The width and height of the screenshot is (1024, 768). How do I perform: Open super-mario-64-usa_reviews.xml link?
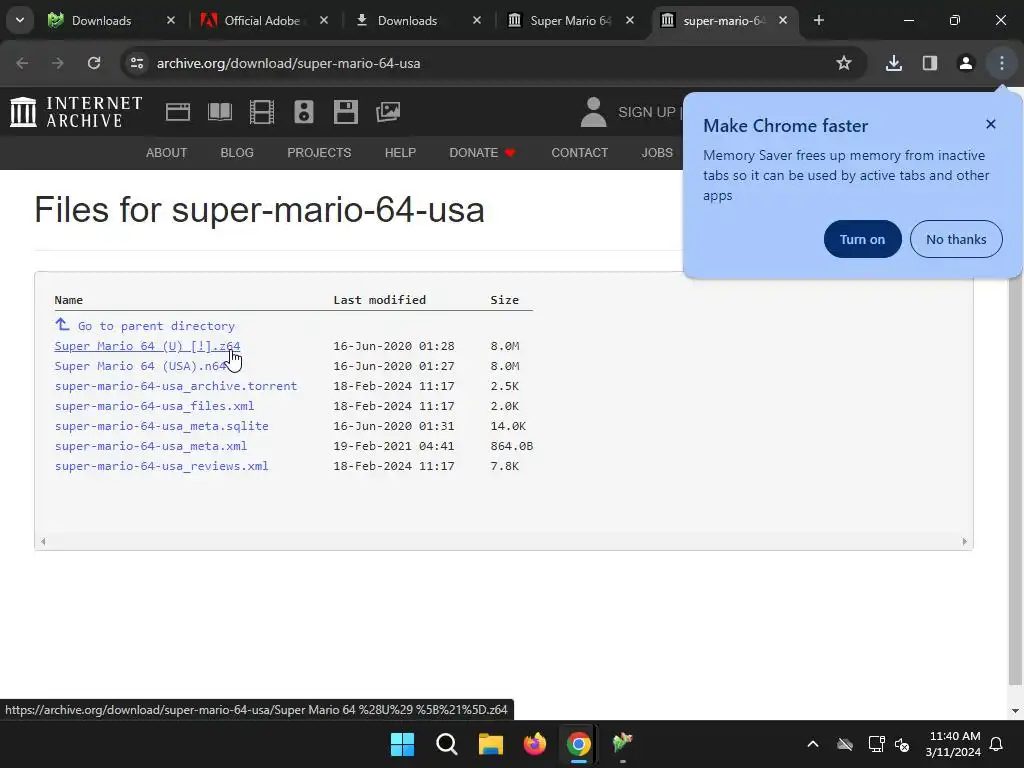tap(162, 466)
